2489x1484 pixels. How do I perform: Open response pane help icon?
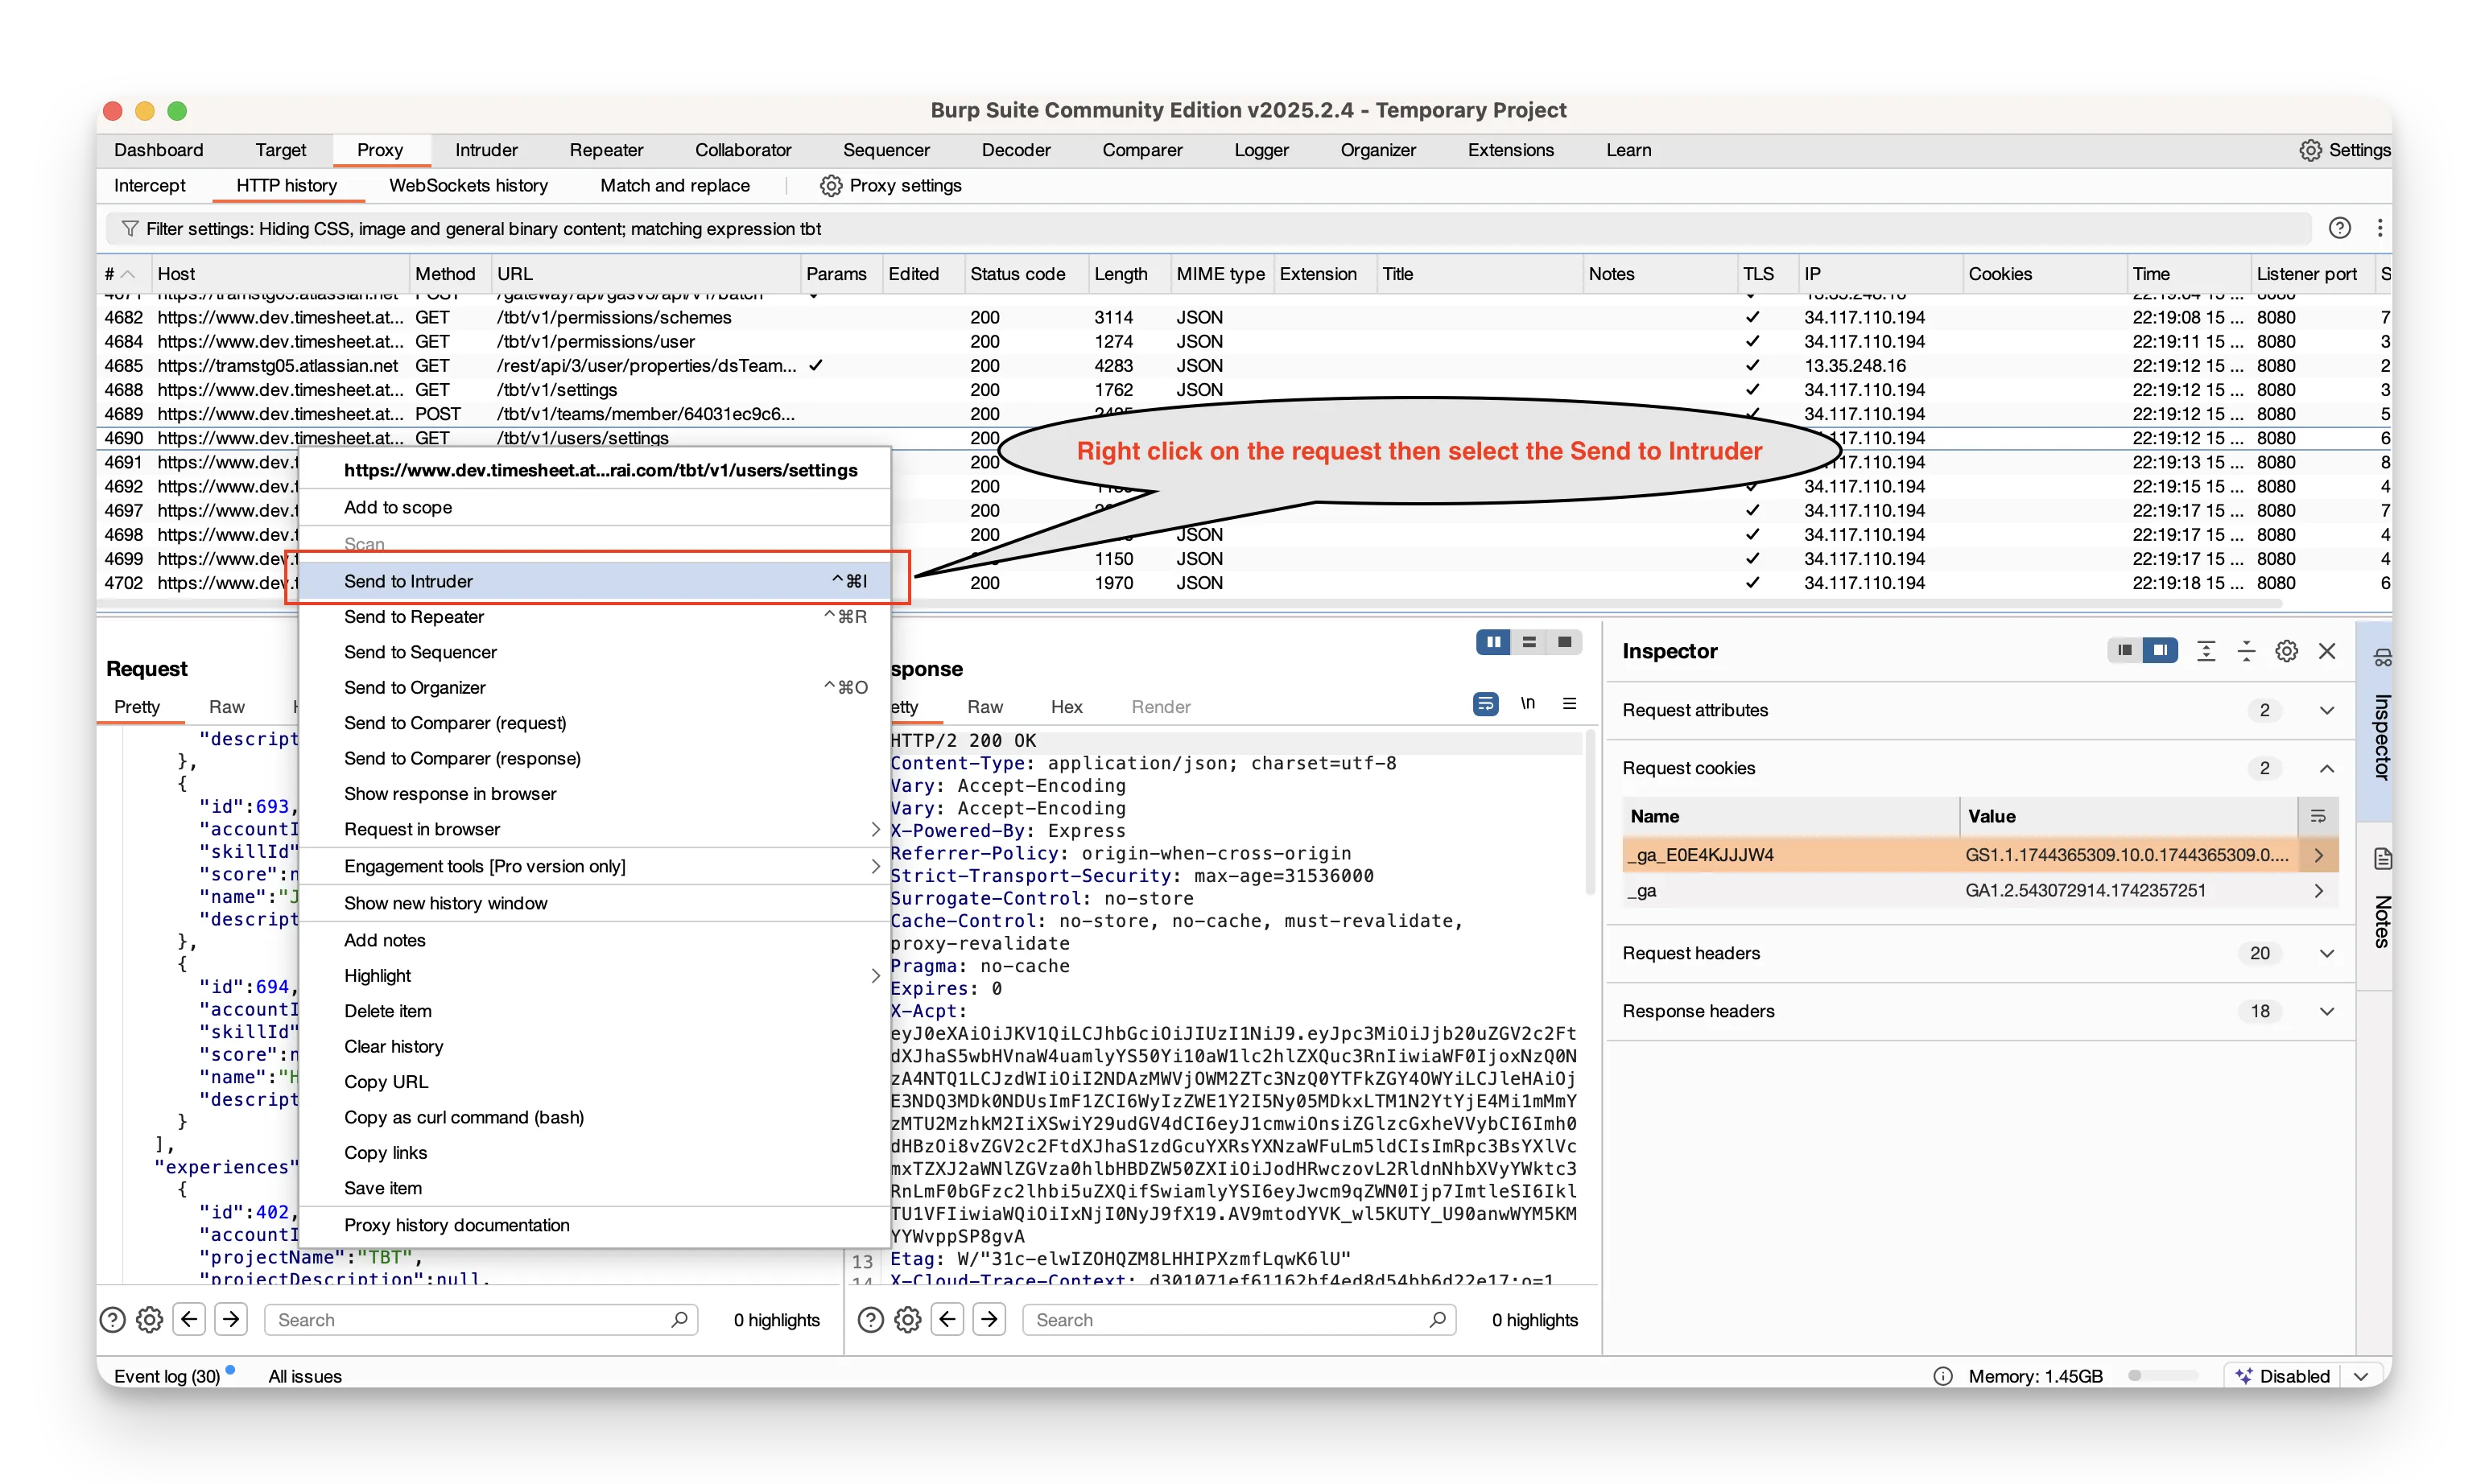[871, 1320]
